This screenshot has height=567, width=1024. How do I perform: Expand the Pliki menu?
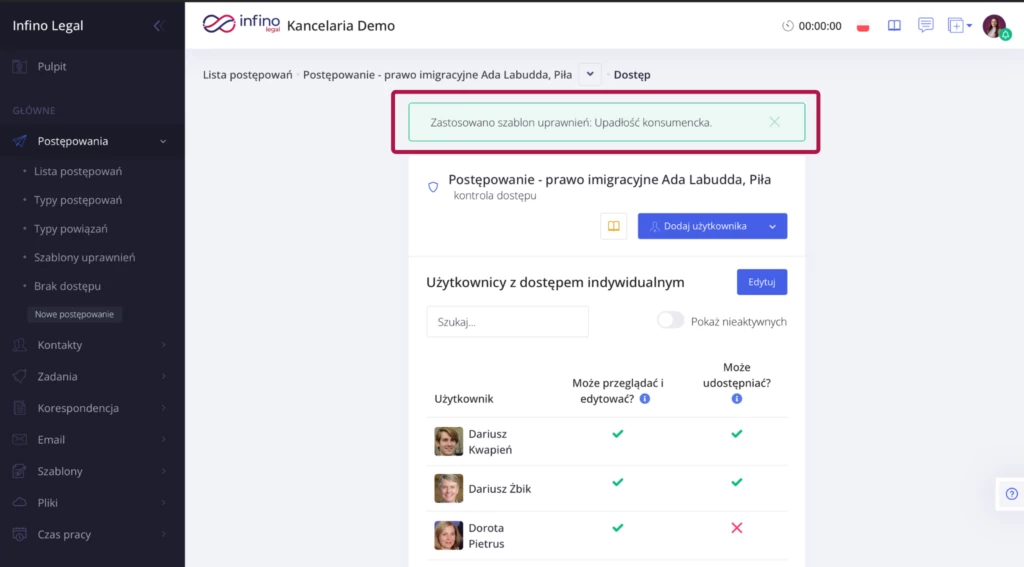[163, 502]
